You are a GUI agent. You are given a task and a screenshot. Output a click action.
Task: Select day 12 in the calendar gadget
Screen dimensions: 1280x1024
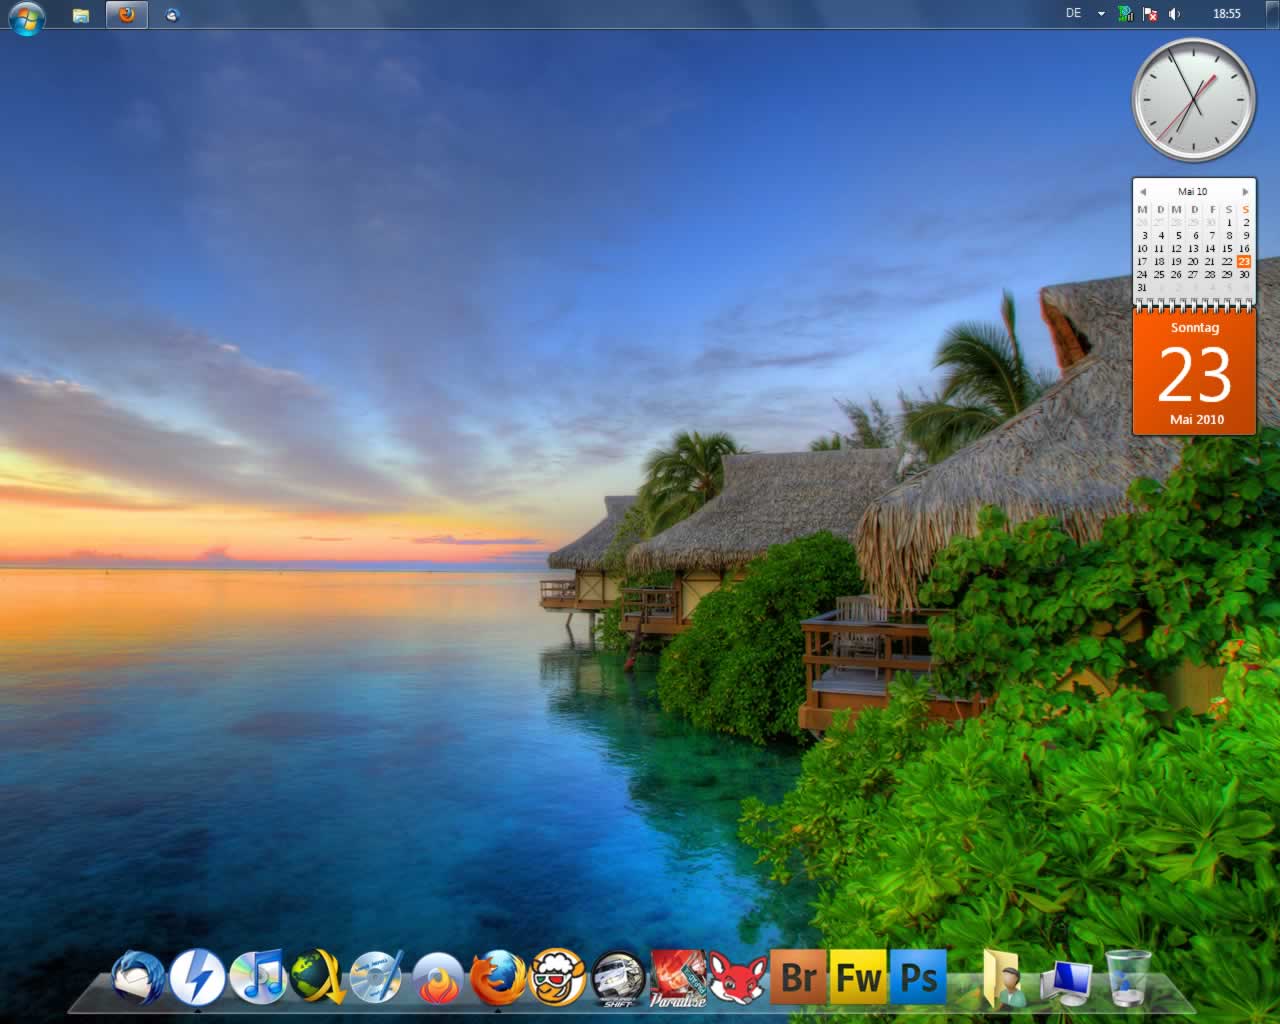click(1176, 249)
